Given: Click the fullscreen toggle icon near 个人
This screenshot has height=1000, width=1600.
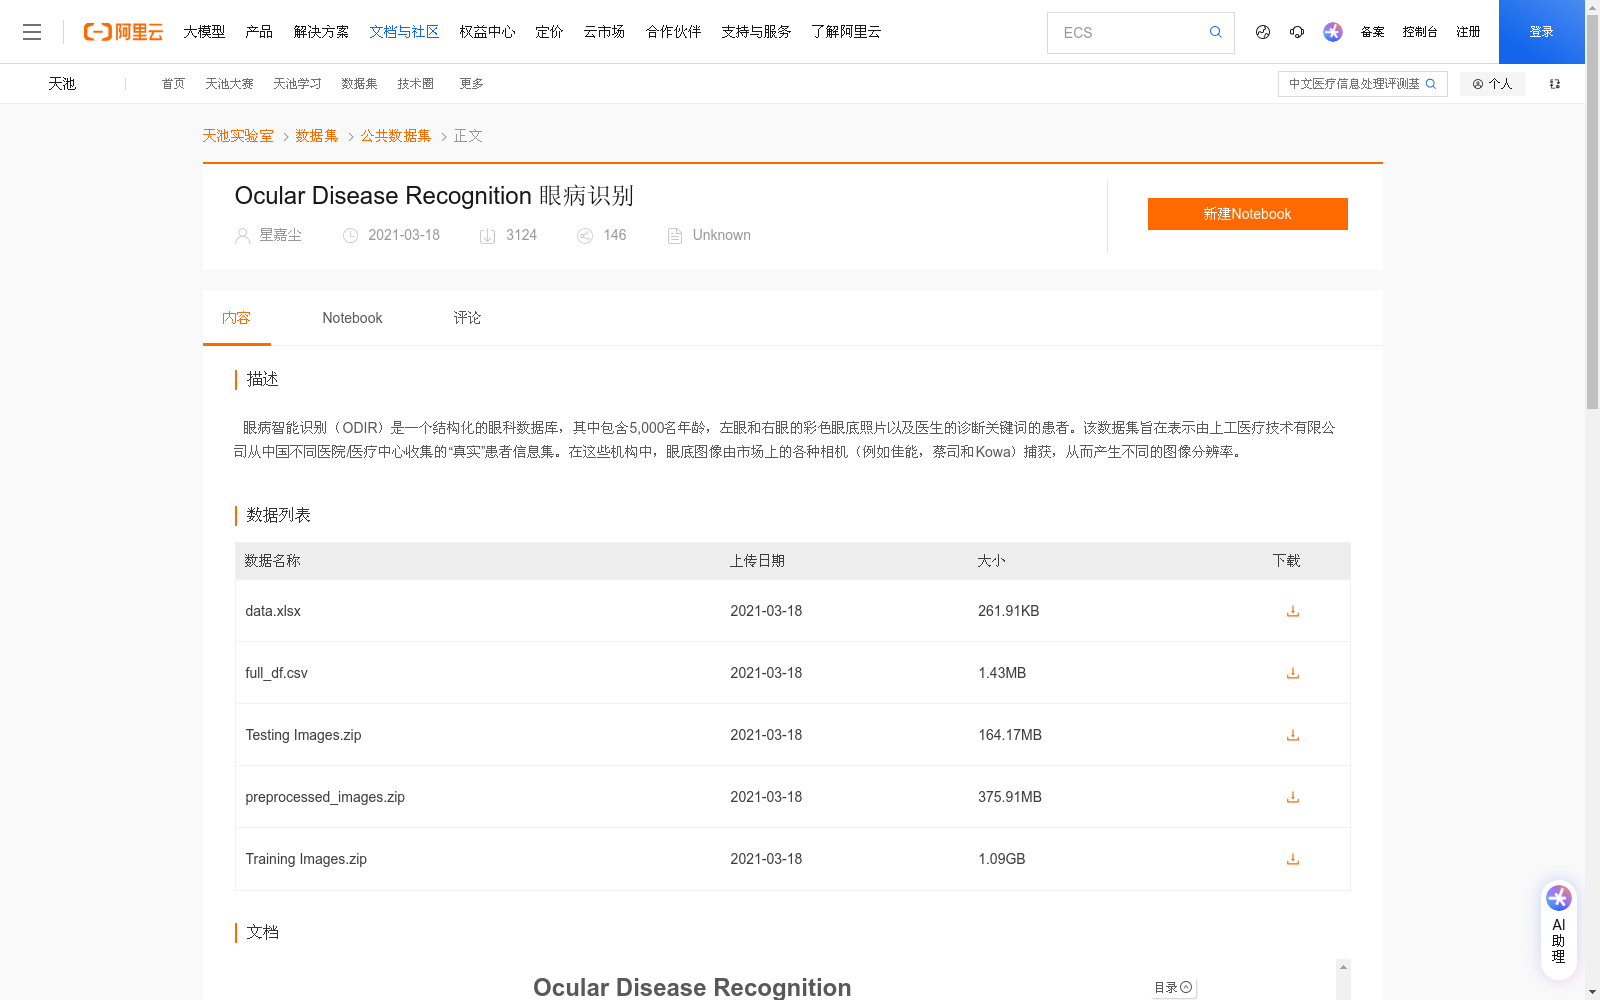Looking at the screenshot, I should click(1555, 84).
